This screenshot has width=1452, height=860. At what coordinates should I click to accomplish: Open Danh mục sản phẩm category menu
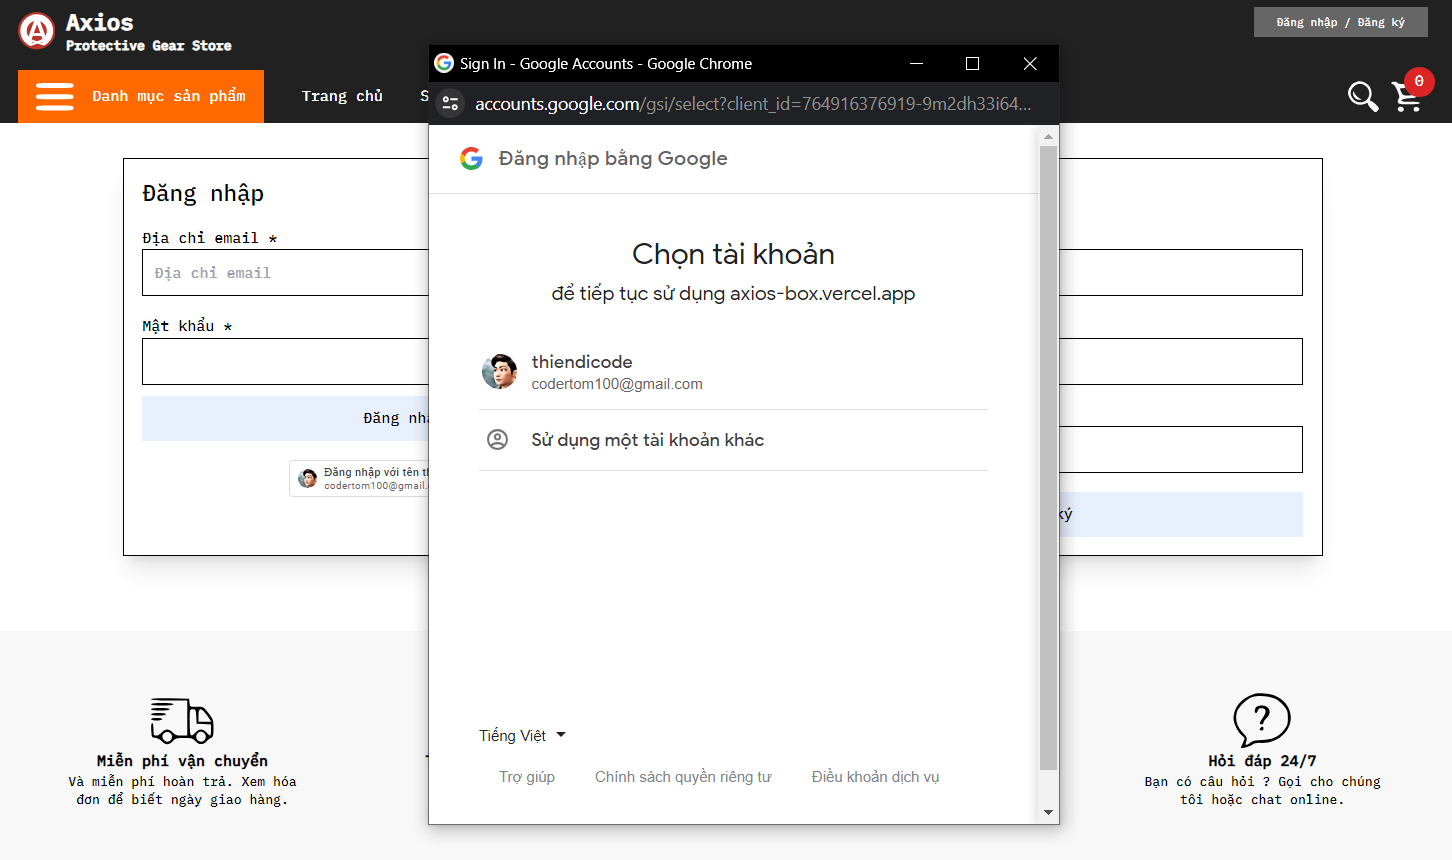141,97
